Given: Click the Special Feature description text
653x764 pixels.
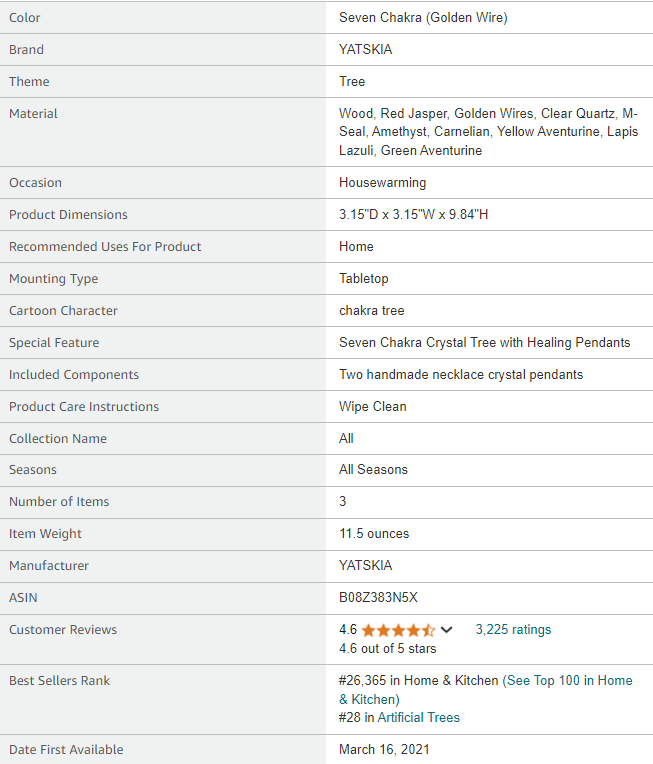Looking at the screenshot, I should coord(484,343).
